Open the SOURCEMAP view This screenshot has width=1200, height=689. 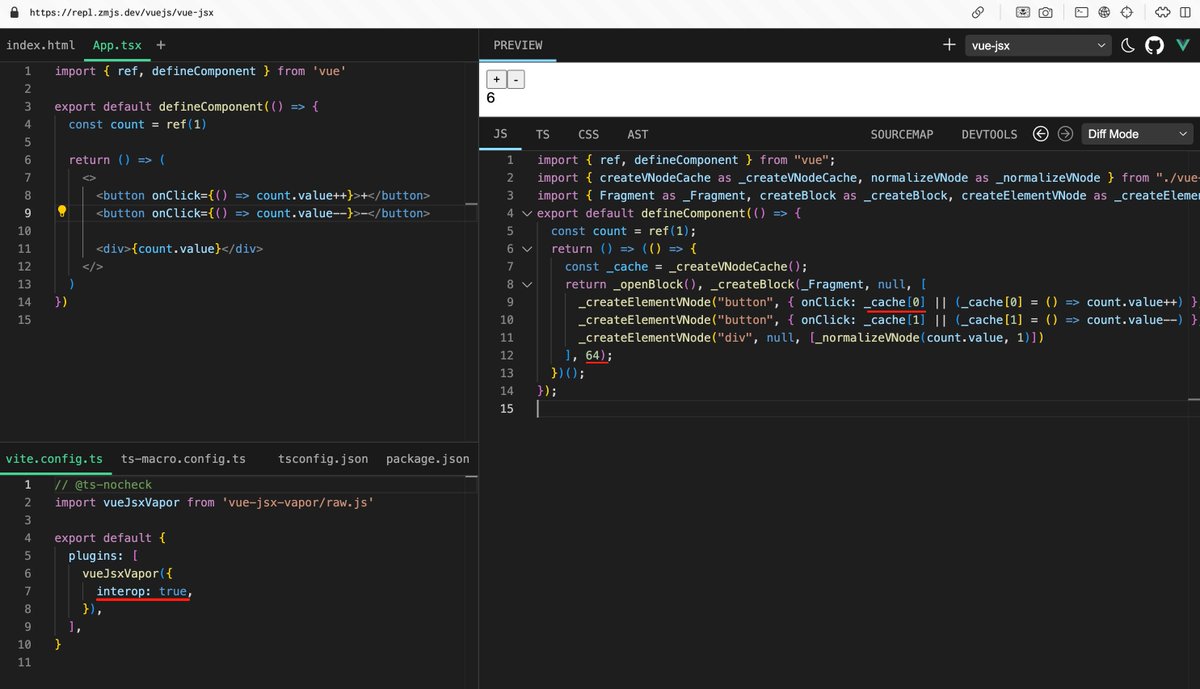902,134
